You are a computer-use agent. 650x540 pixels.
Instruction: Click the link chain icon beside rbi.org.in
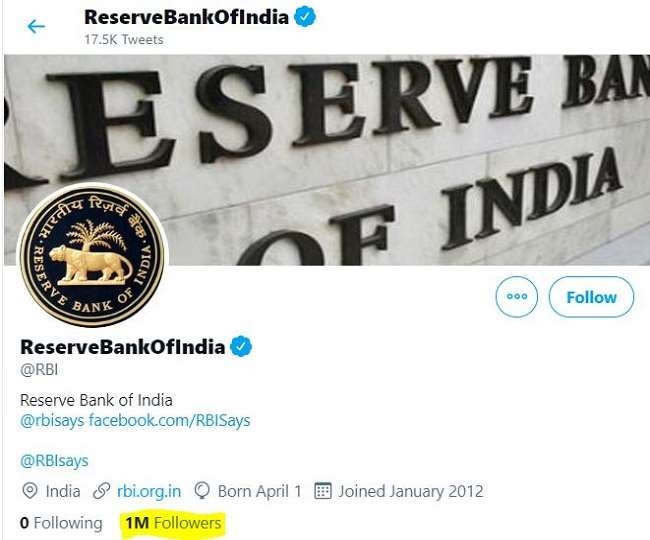point(102,491)
